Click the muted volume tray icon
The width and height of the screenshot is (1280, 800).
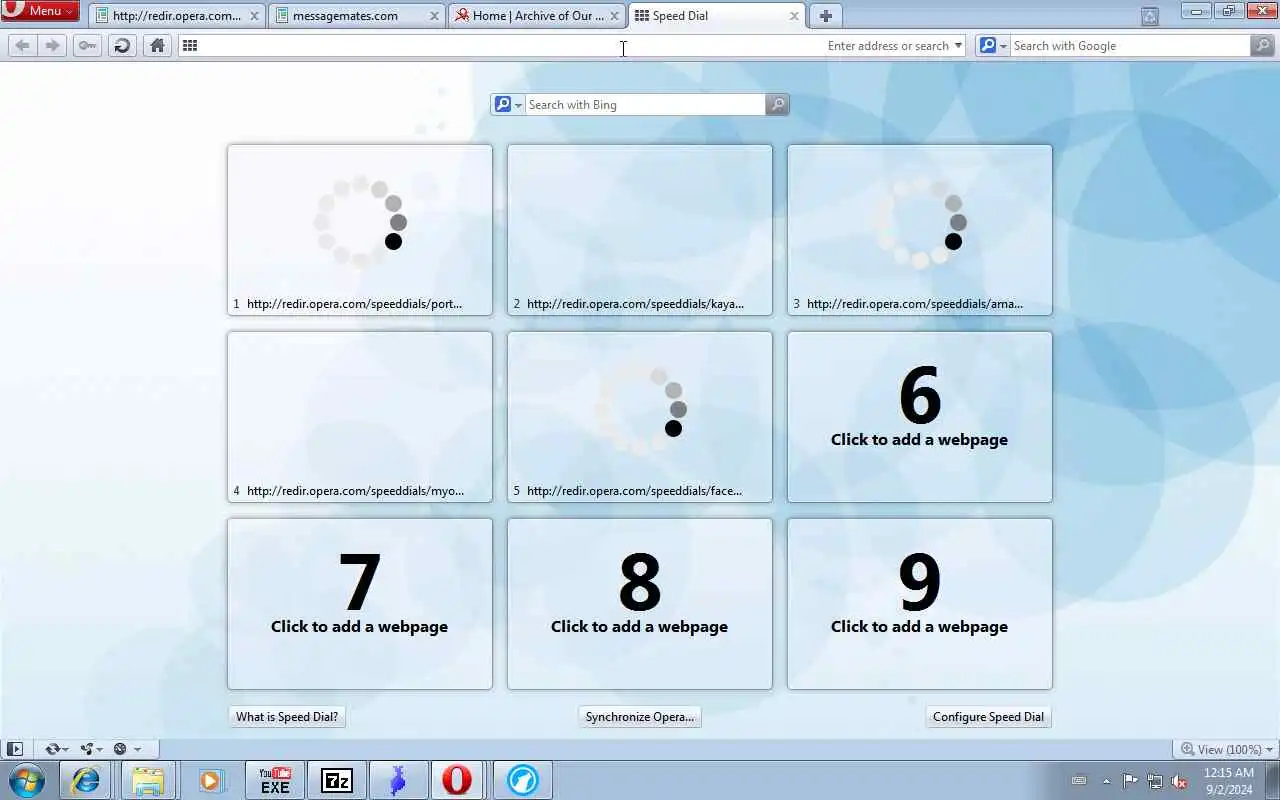coord(1179,781)
